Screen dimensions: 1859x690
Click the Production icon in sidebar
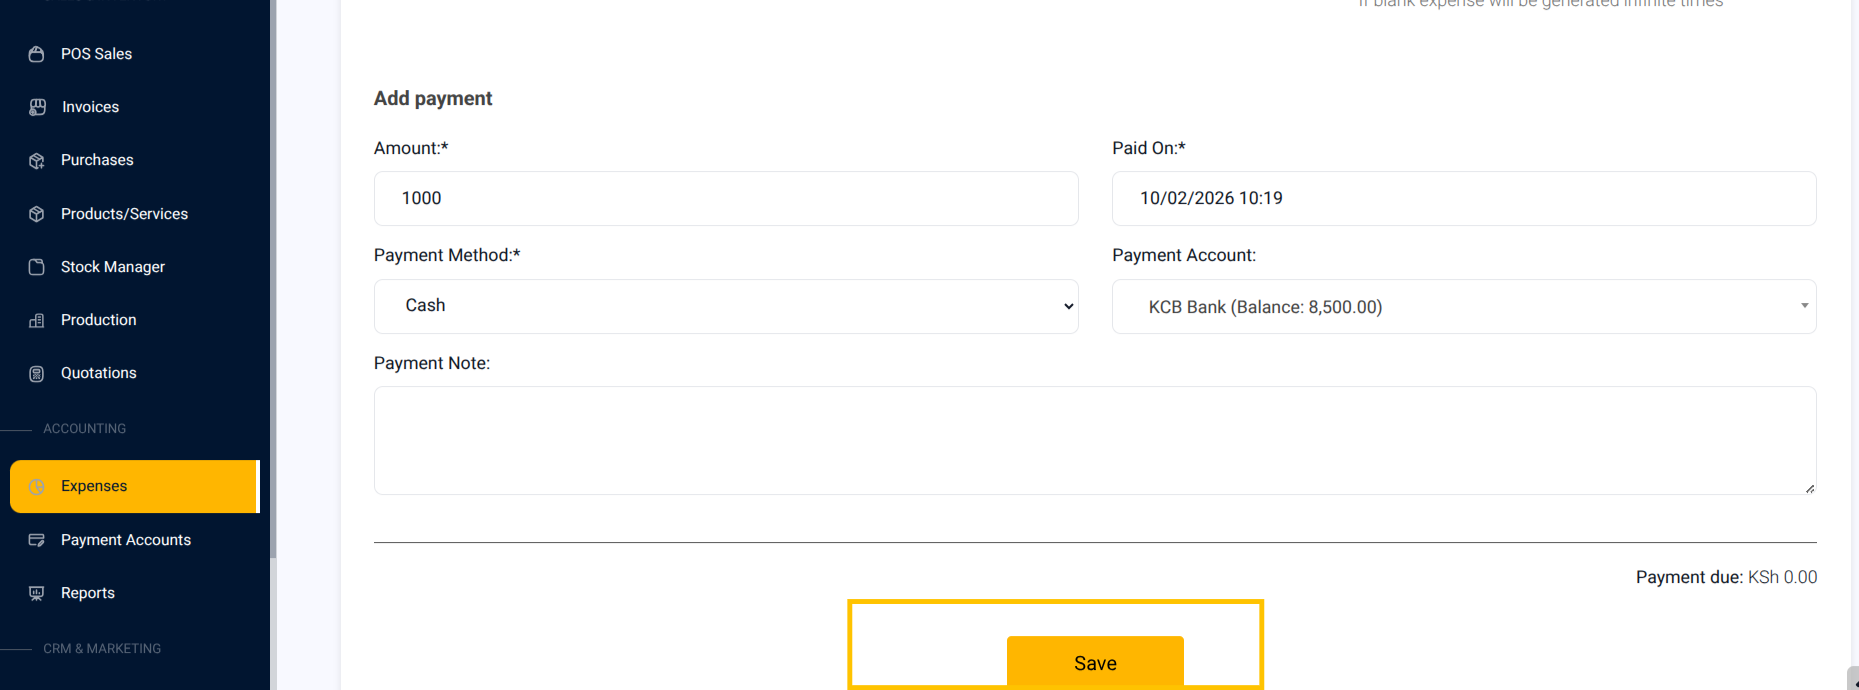37,320
